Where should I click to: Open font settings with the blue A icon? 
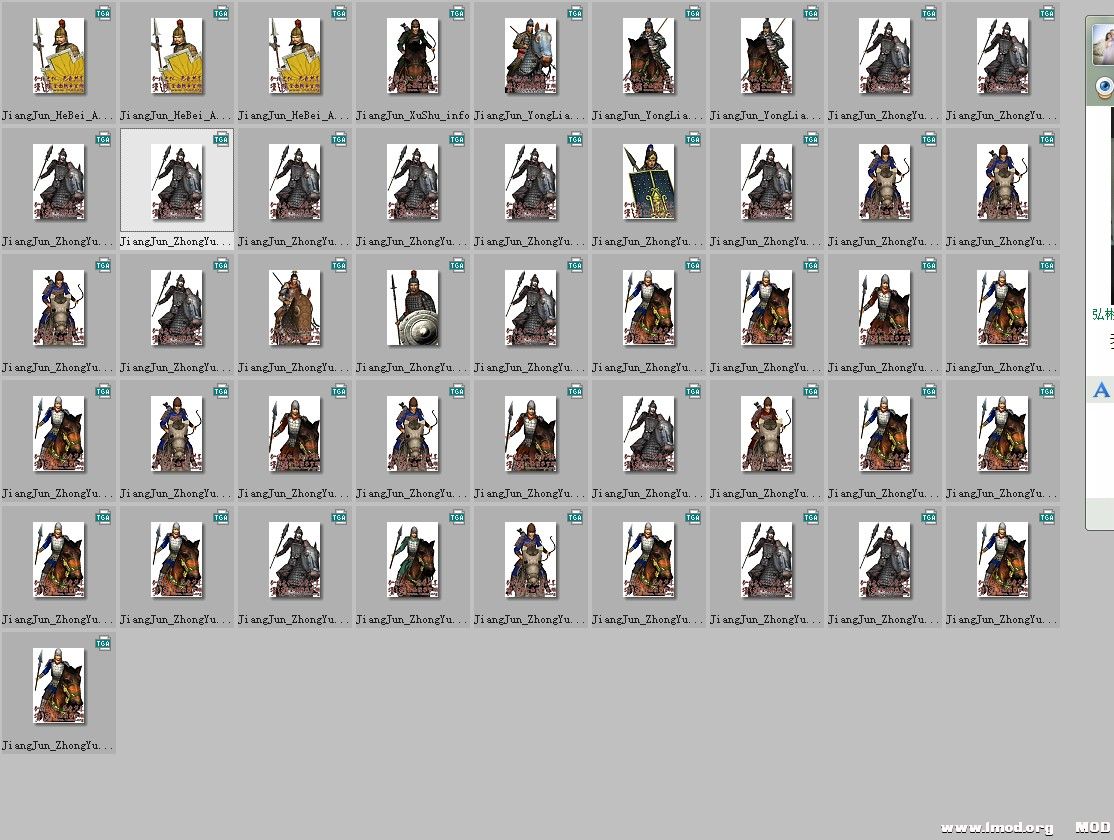pyautogui.click(x=1101, y=390)
